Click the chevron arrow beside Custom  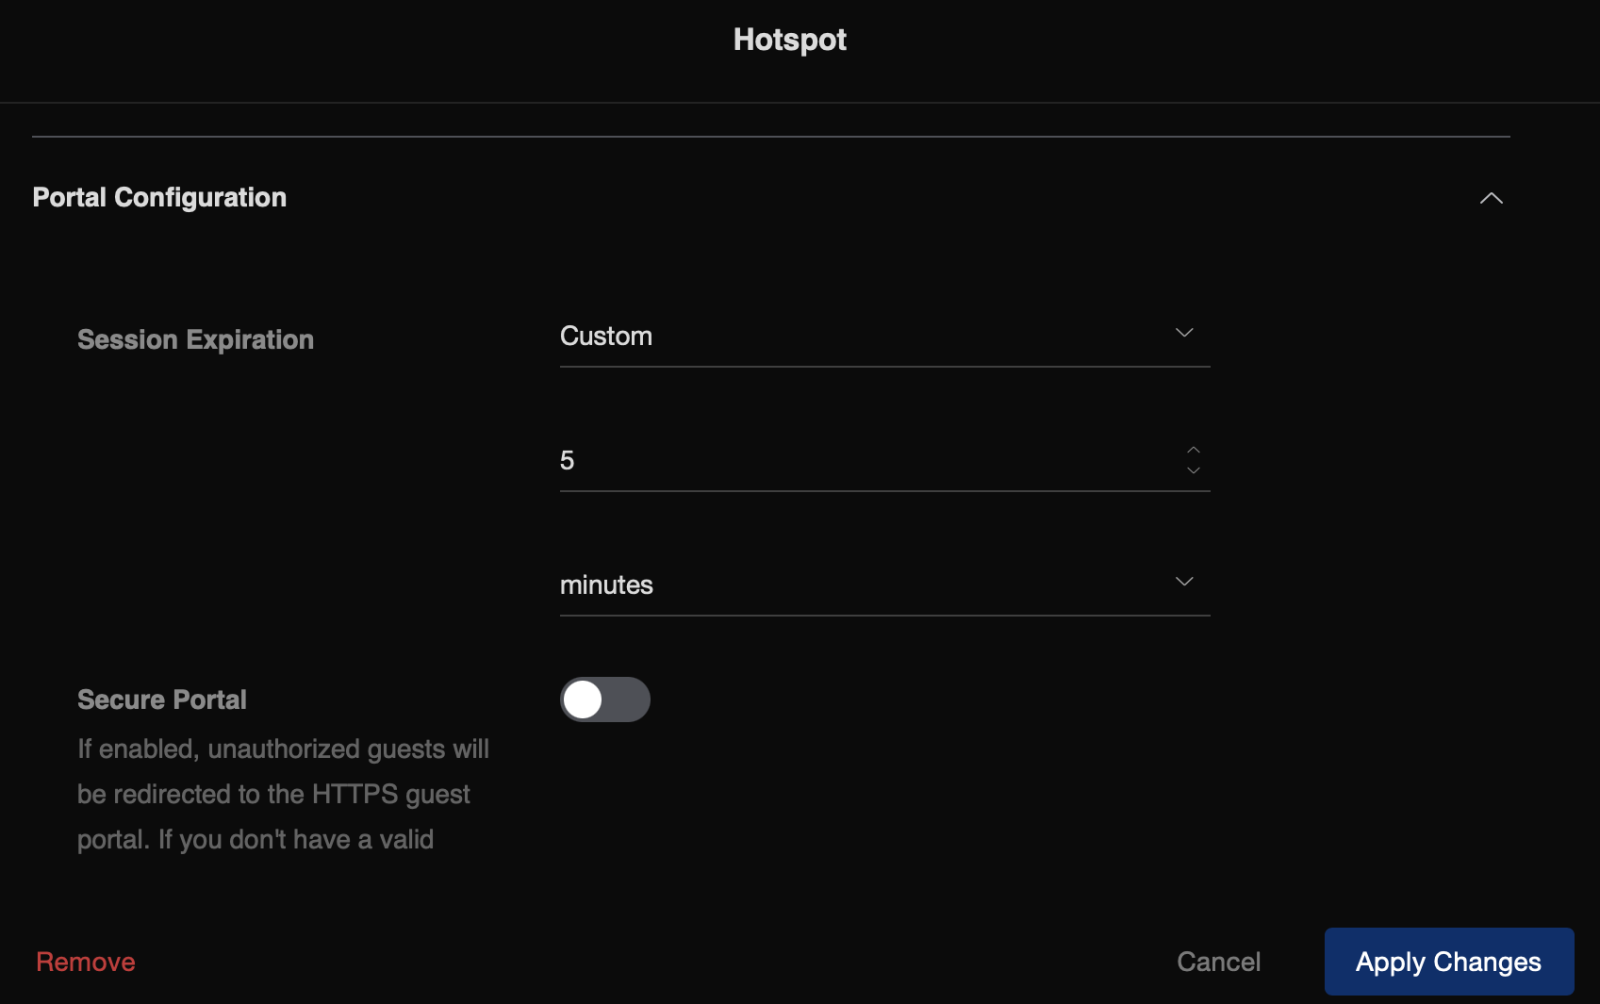(1184, 333)
